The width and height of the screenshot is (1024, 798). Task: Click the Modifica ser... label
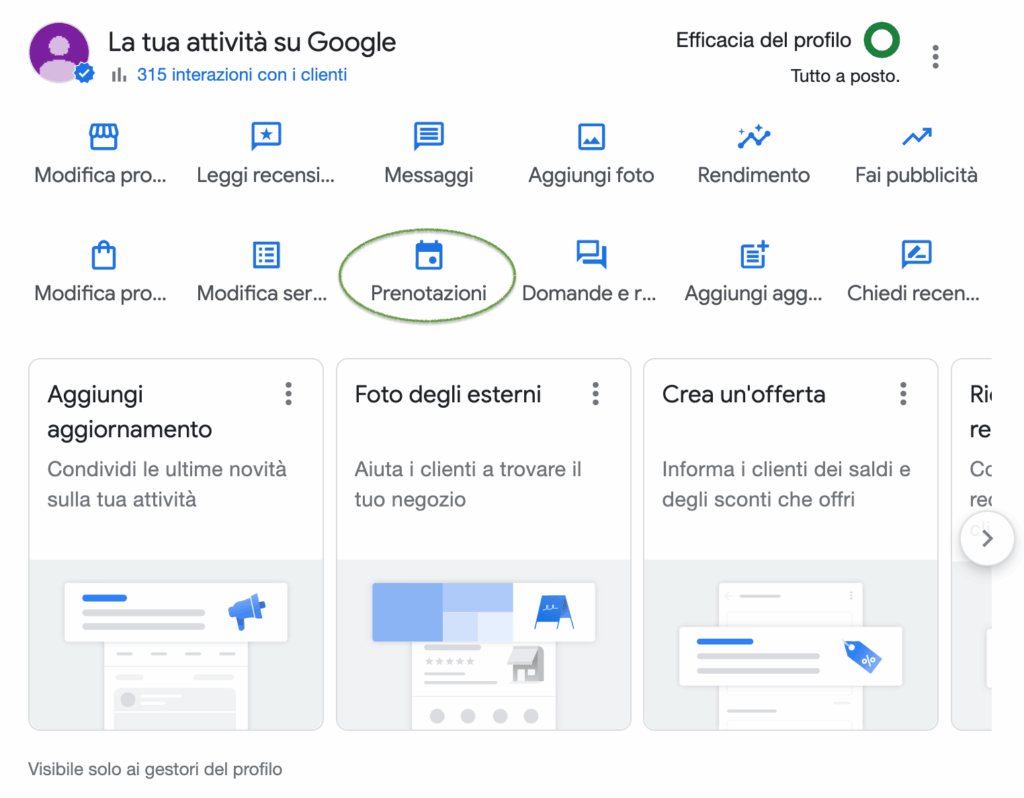pos(262,293)
